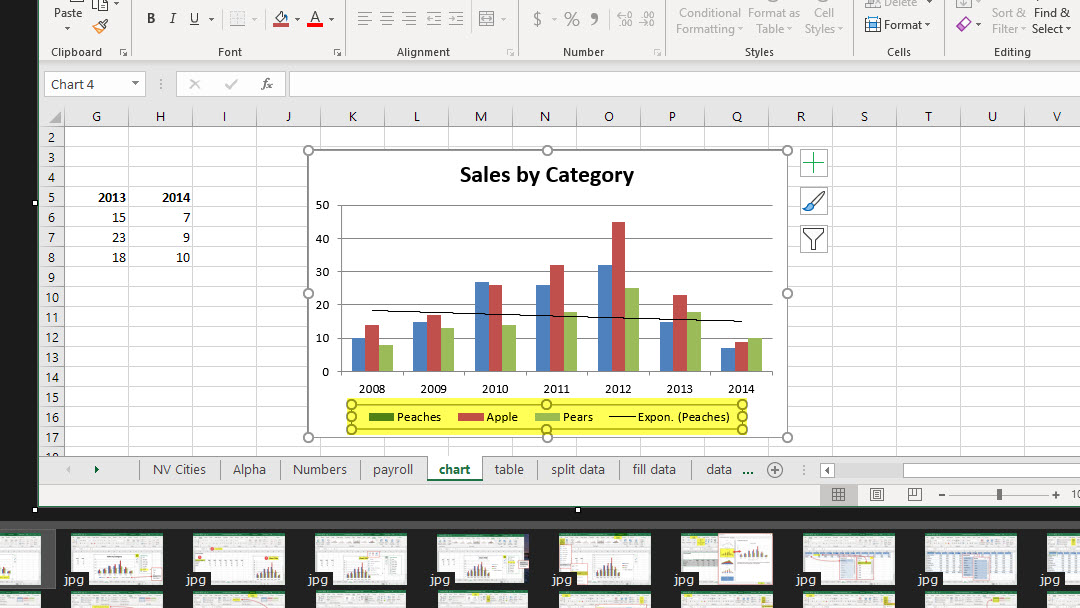
Task: Click the Insert Function fx icon
Action: (x=267, y=85)
